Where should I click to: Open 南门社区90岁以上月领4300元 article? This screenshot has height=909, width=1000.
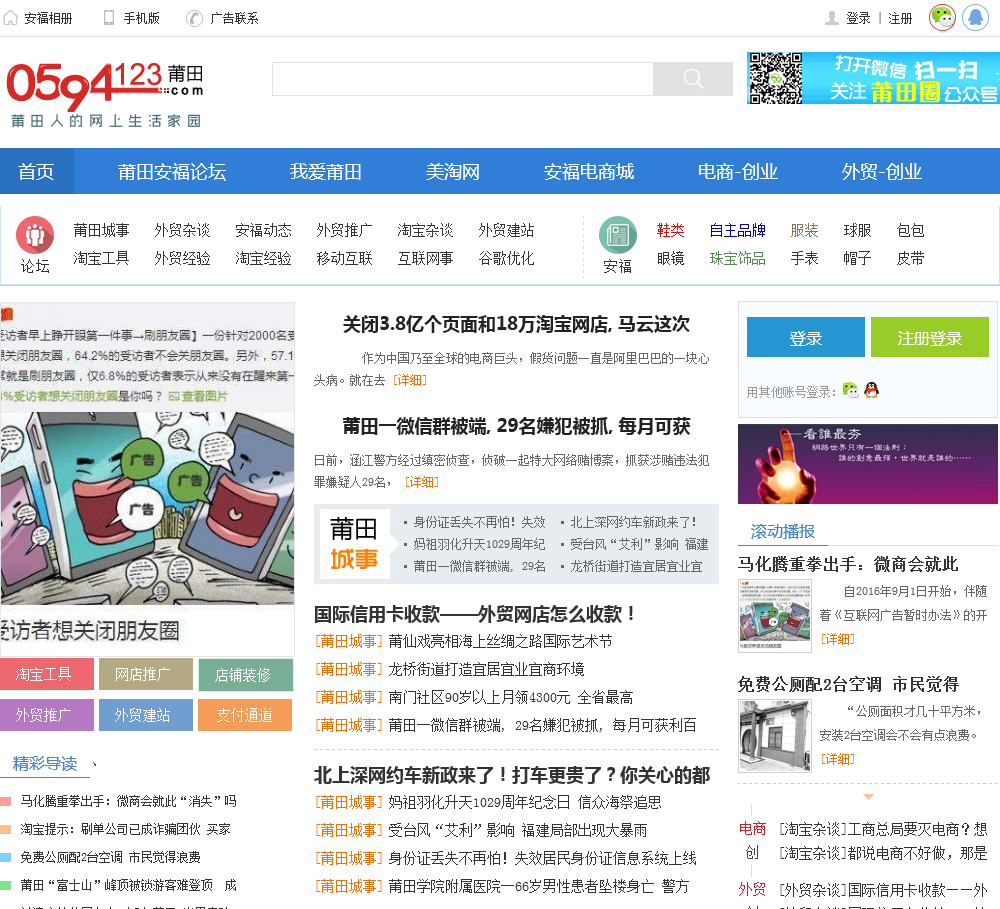(x=510, y=697)
